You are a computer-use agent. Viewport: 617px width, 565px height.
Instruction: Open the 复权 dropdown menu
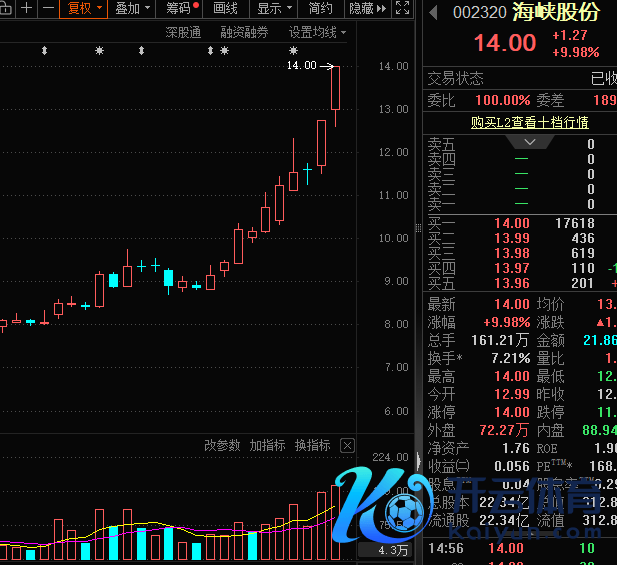[x=84, y=8]
